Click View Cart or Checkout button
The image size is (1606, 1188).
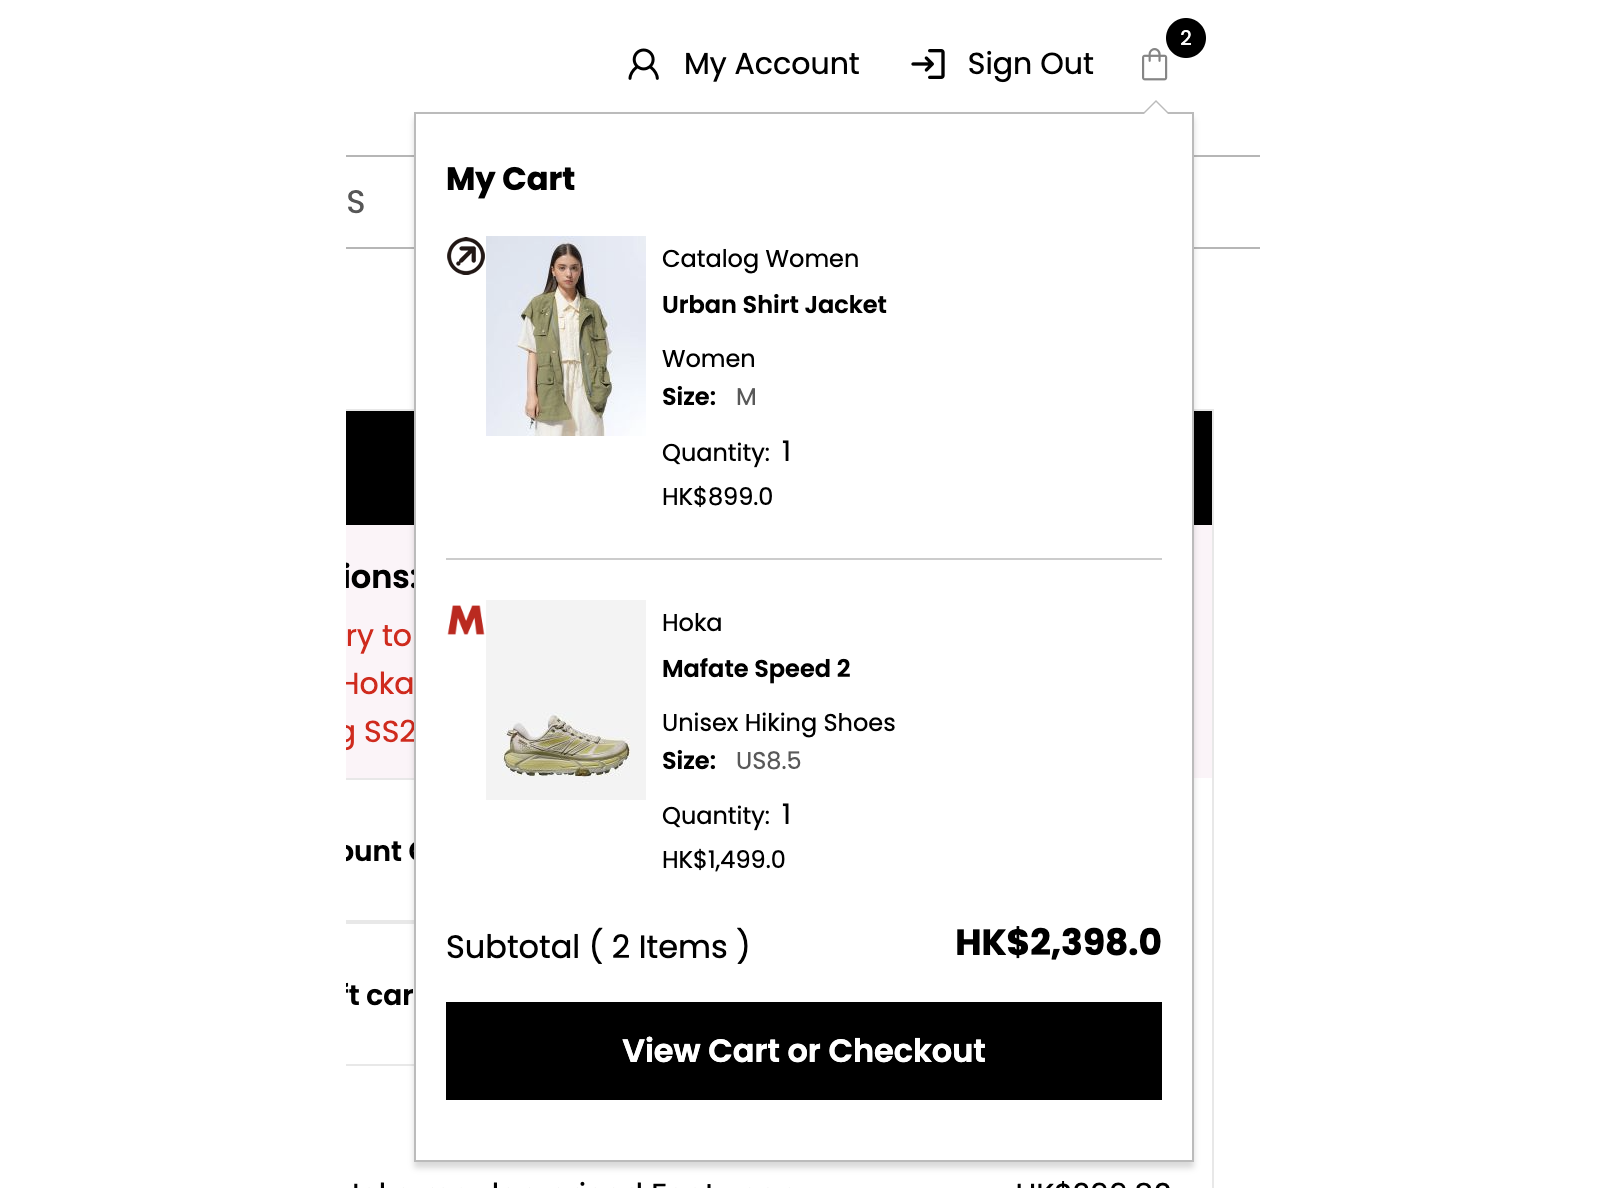click(x=804, y=1051)
